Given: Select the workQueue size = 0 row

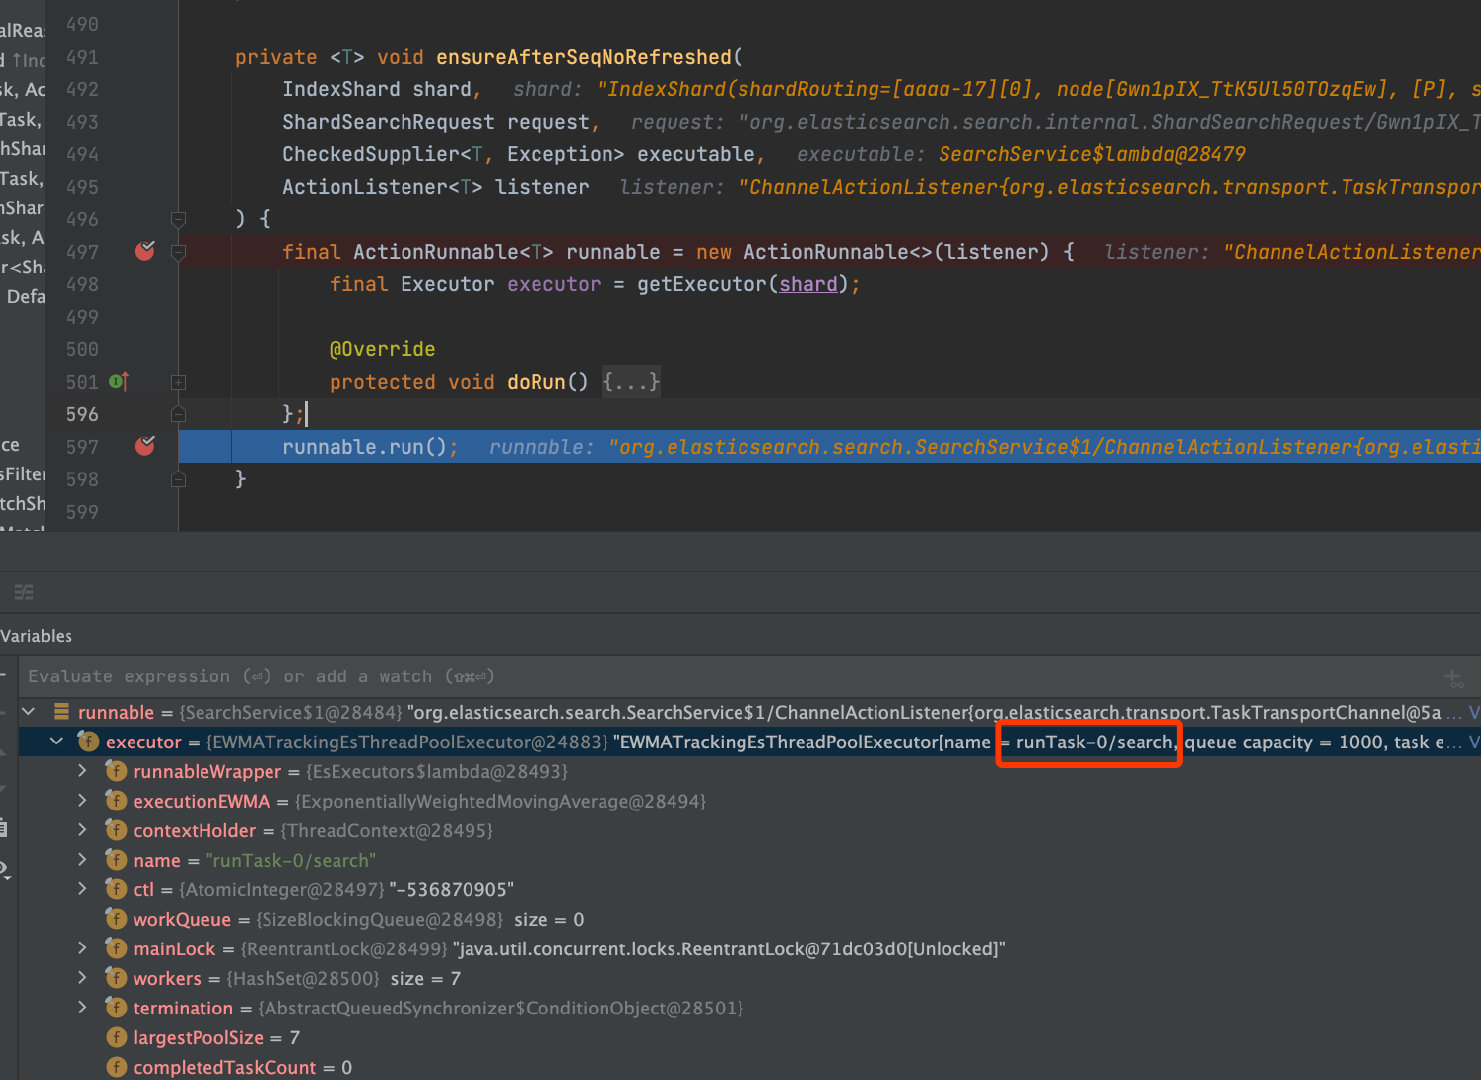Looking at the screenshot, I should pos(750,919).
